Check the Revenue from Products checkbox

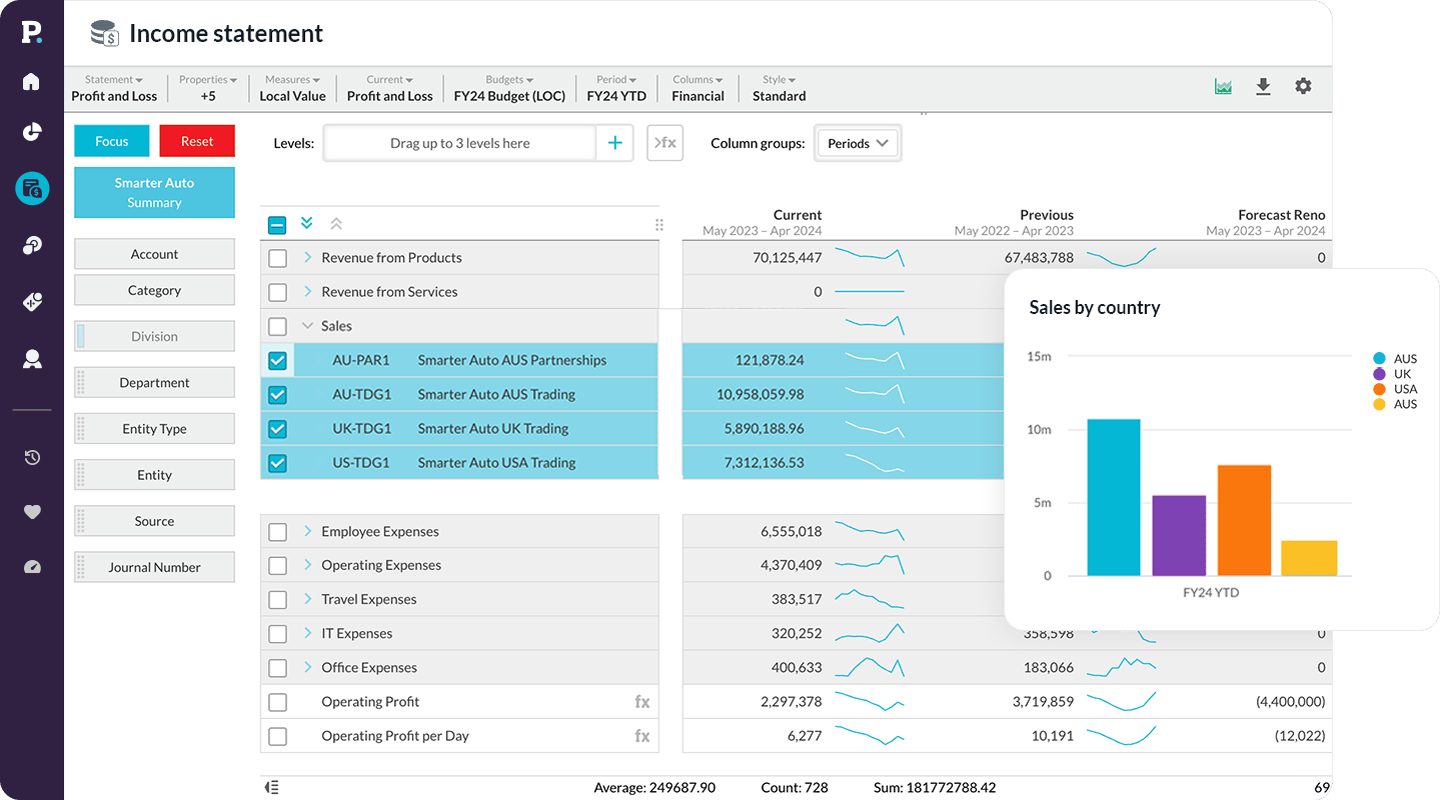[x=278, y=258]
